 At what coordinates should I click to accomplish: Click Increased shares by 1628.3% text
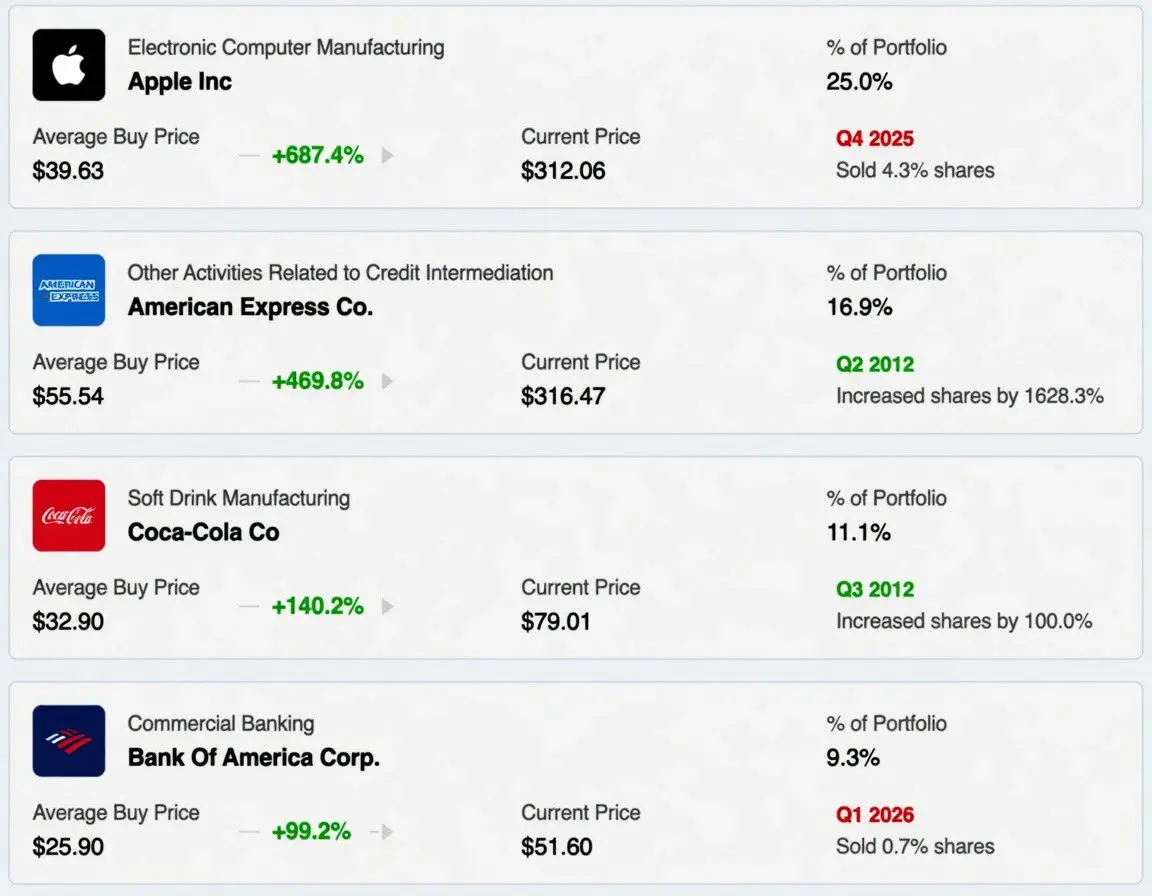[970, 397]
